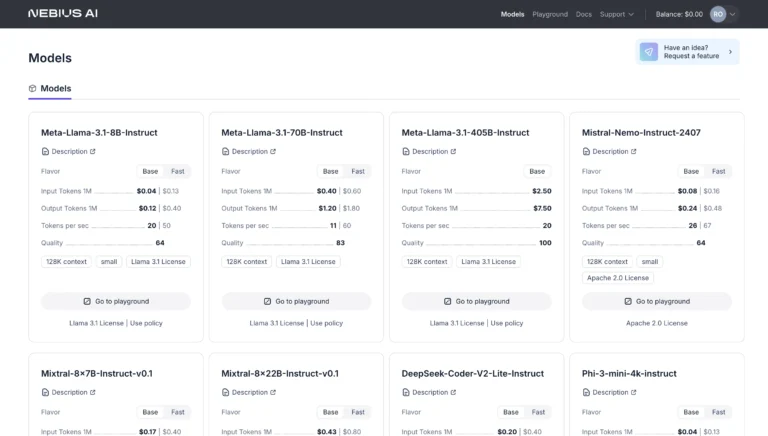This screenshot has height=436, width=768.
Task: Click 128K context tag on Meta-Llama-3.1-8B card
Action: (x=66, y=262)
